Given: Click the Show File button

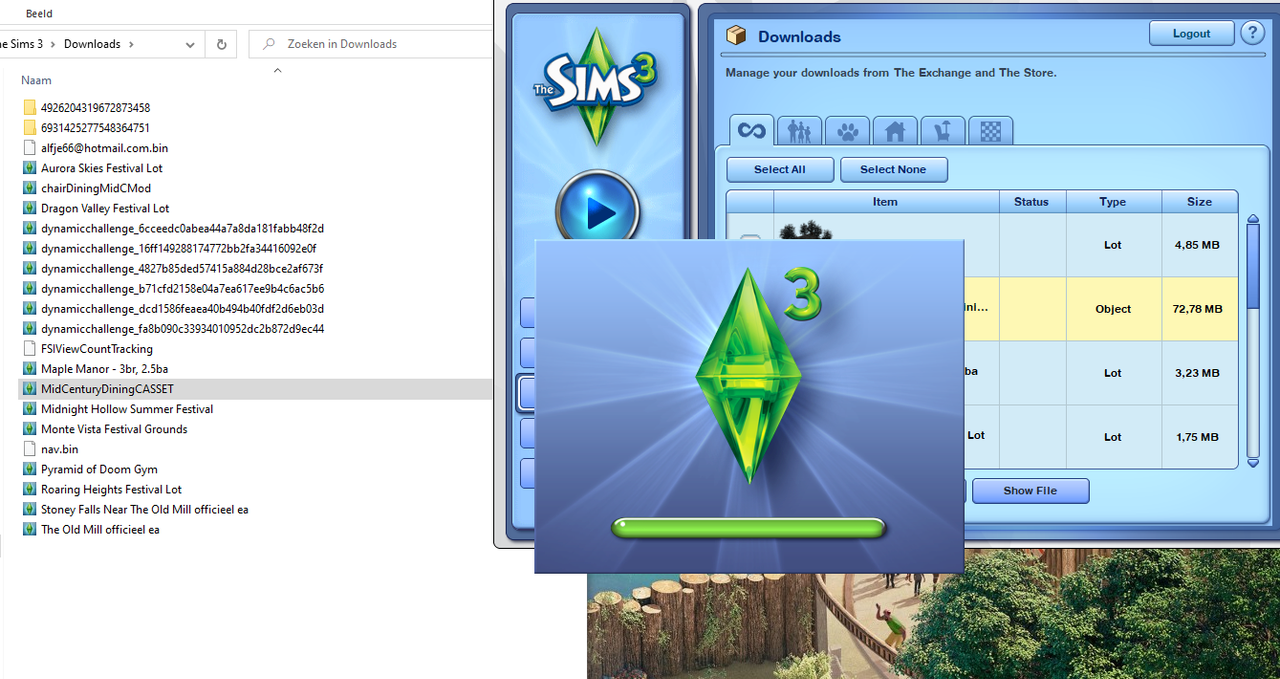Looking at the screenshot, I should [x=1031, y=490].
